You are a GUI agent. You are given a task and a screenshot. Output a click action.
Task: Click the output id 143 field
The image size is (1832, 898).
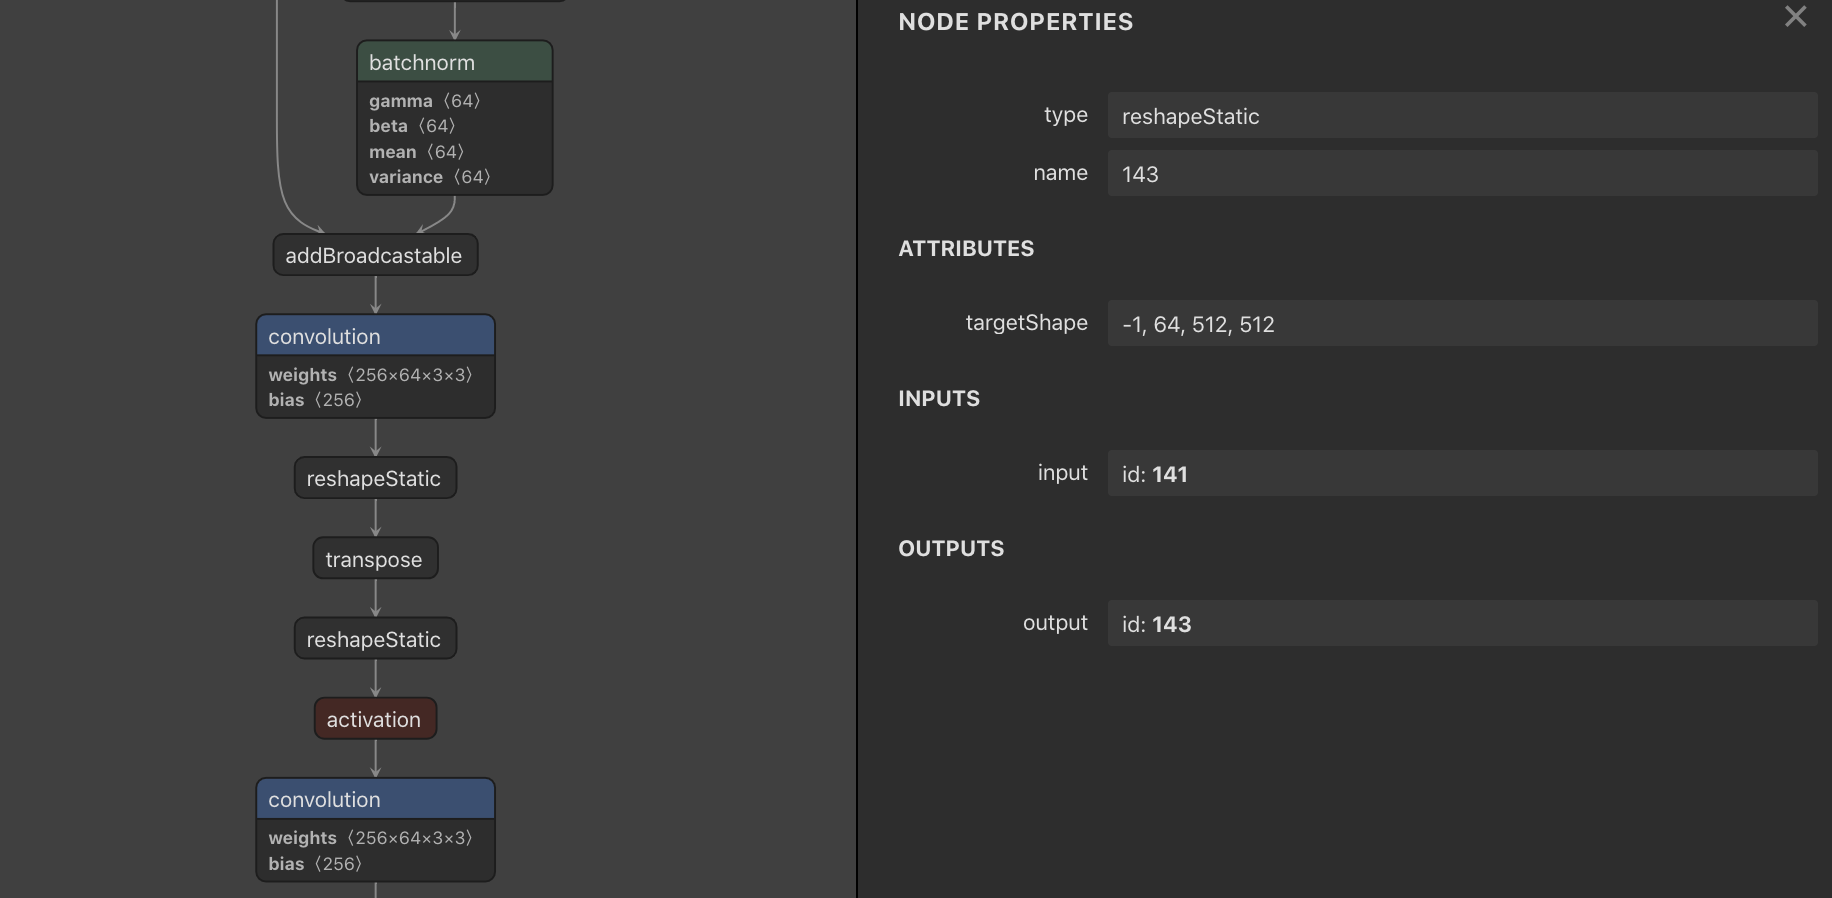pyautogui.click(x=1462, y=623)
